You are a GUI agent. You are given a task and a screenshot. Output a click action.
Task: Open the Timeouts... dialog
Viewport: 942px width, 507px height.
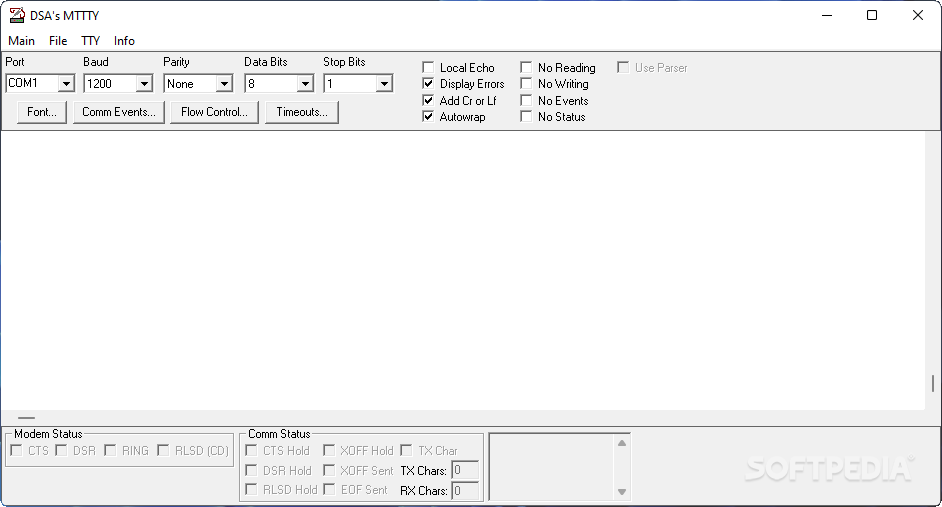(x=302, y=112)
